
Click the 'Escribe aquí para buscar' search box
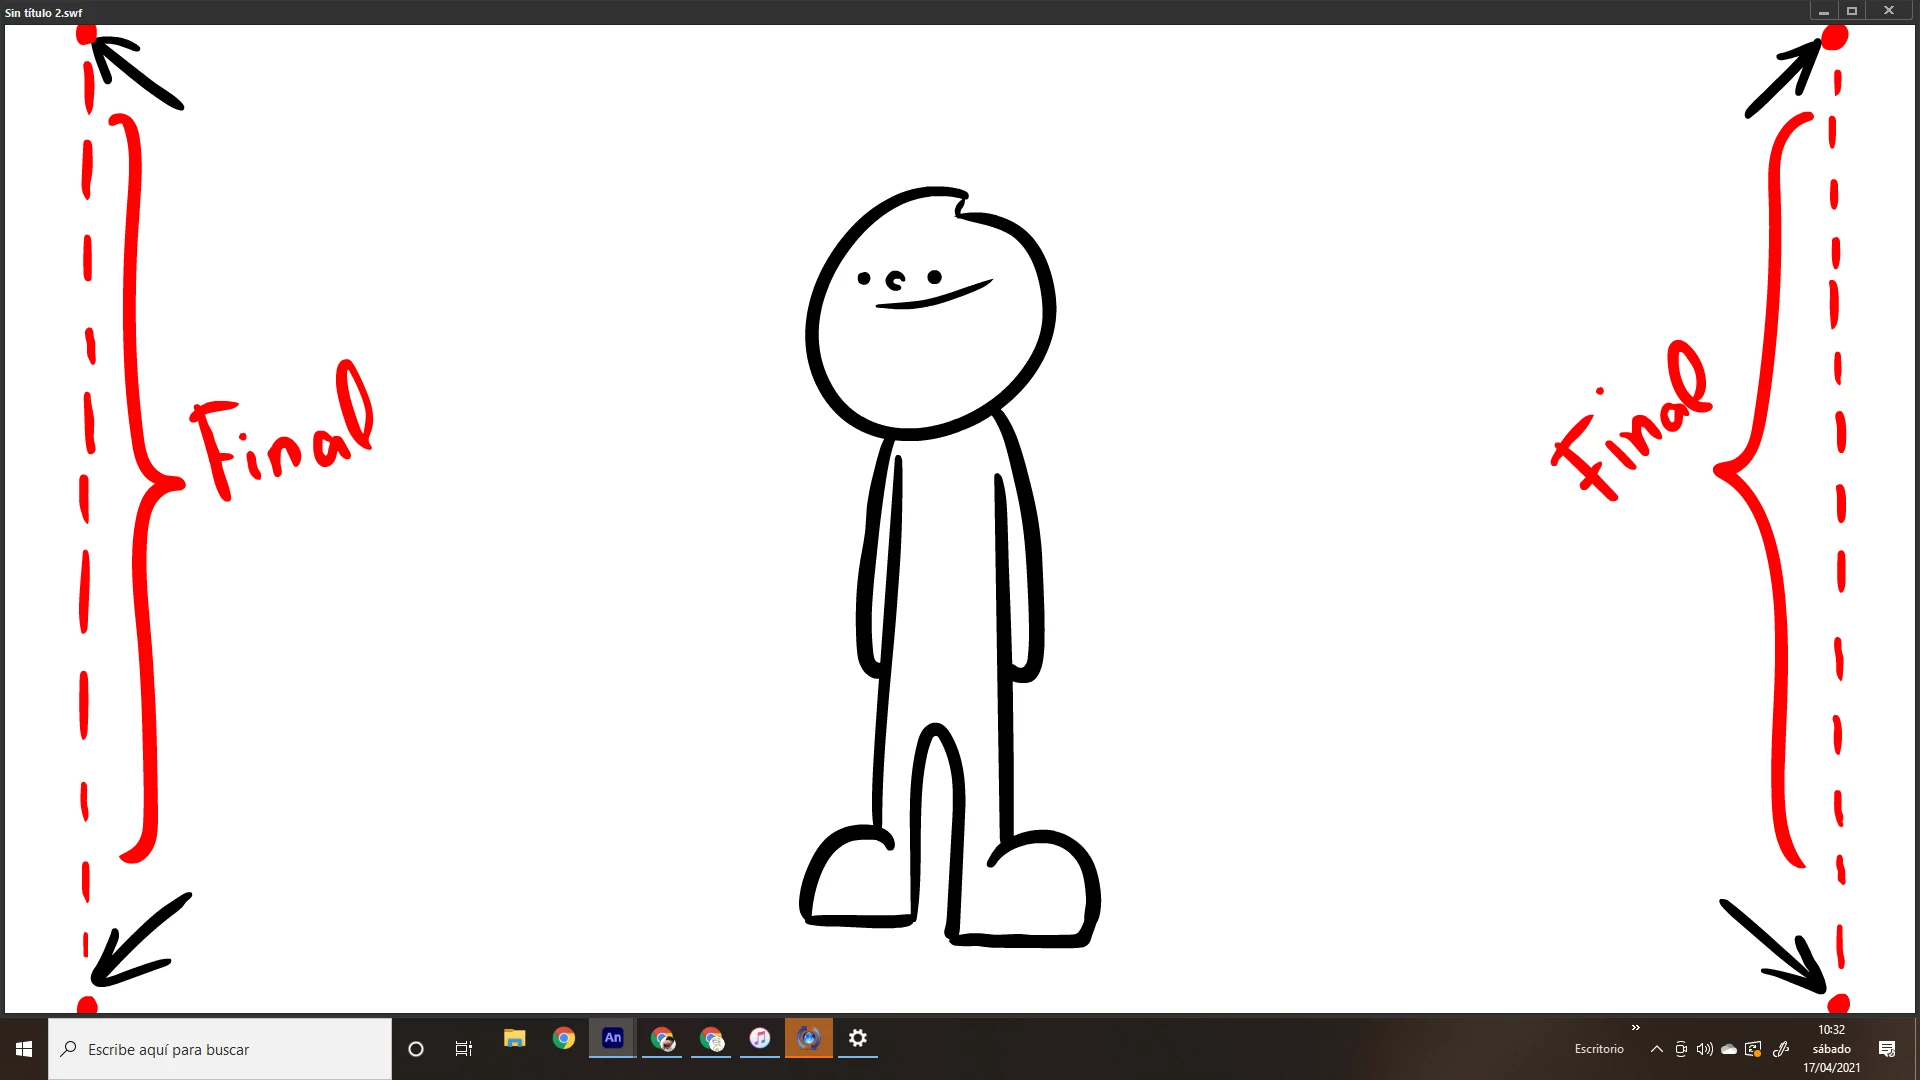click(x=220, y=1049)
